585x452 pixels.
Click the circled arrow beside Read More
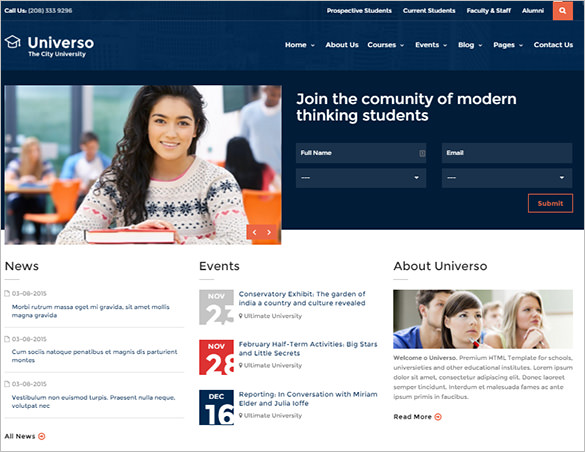438,417
